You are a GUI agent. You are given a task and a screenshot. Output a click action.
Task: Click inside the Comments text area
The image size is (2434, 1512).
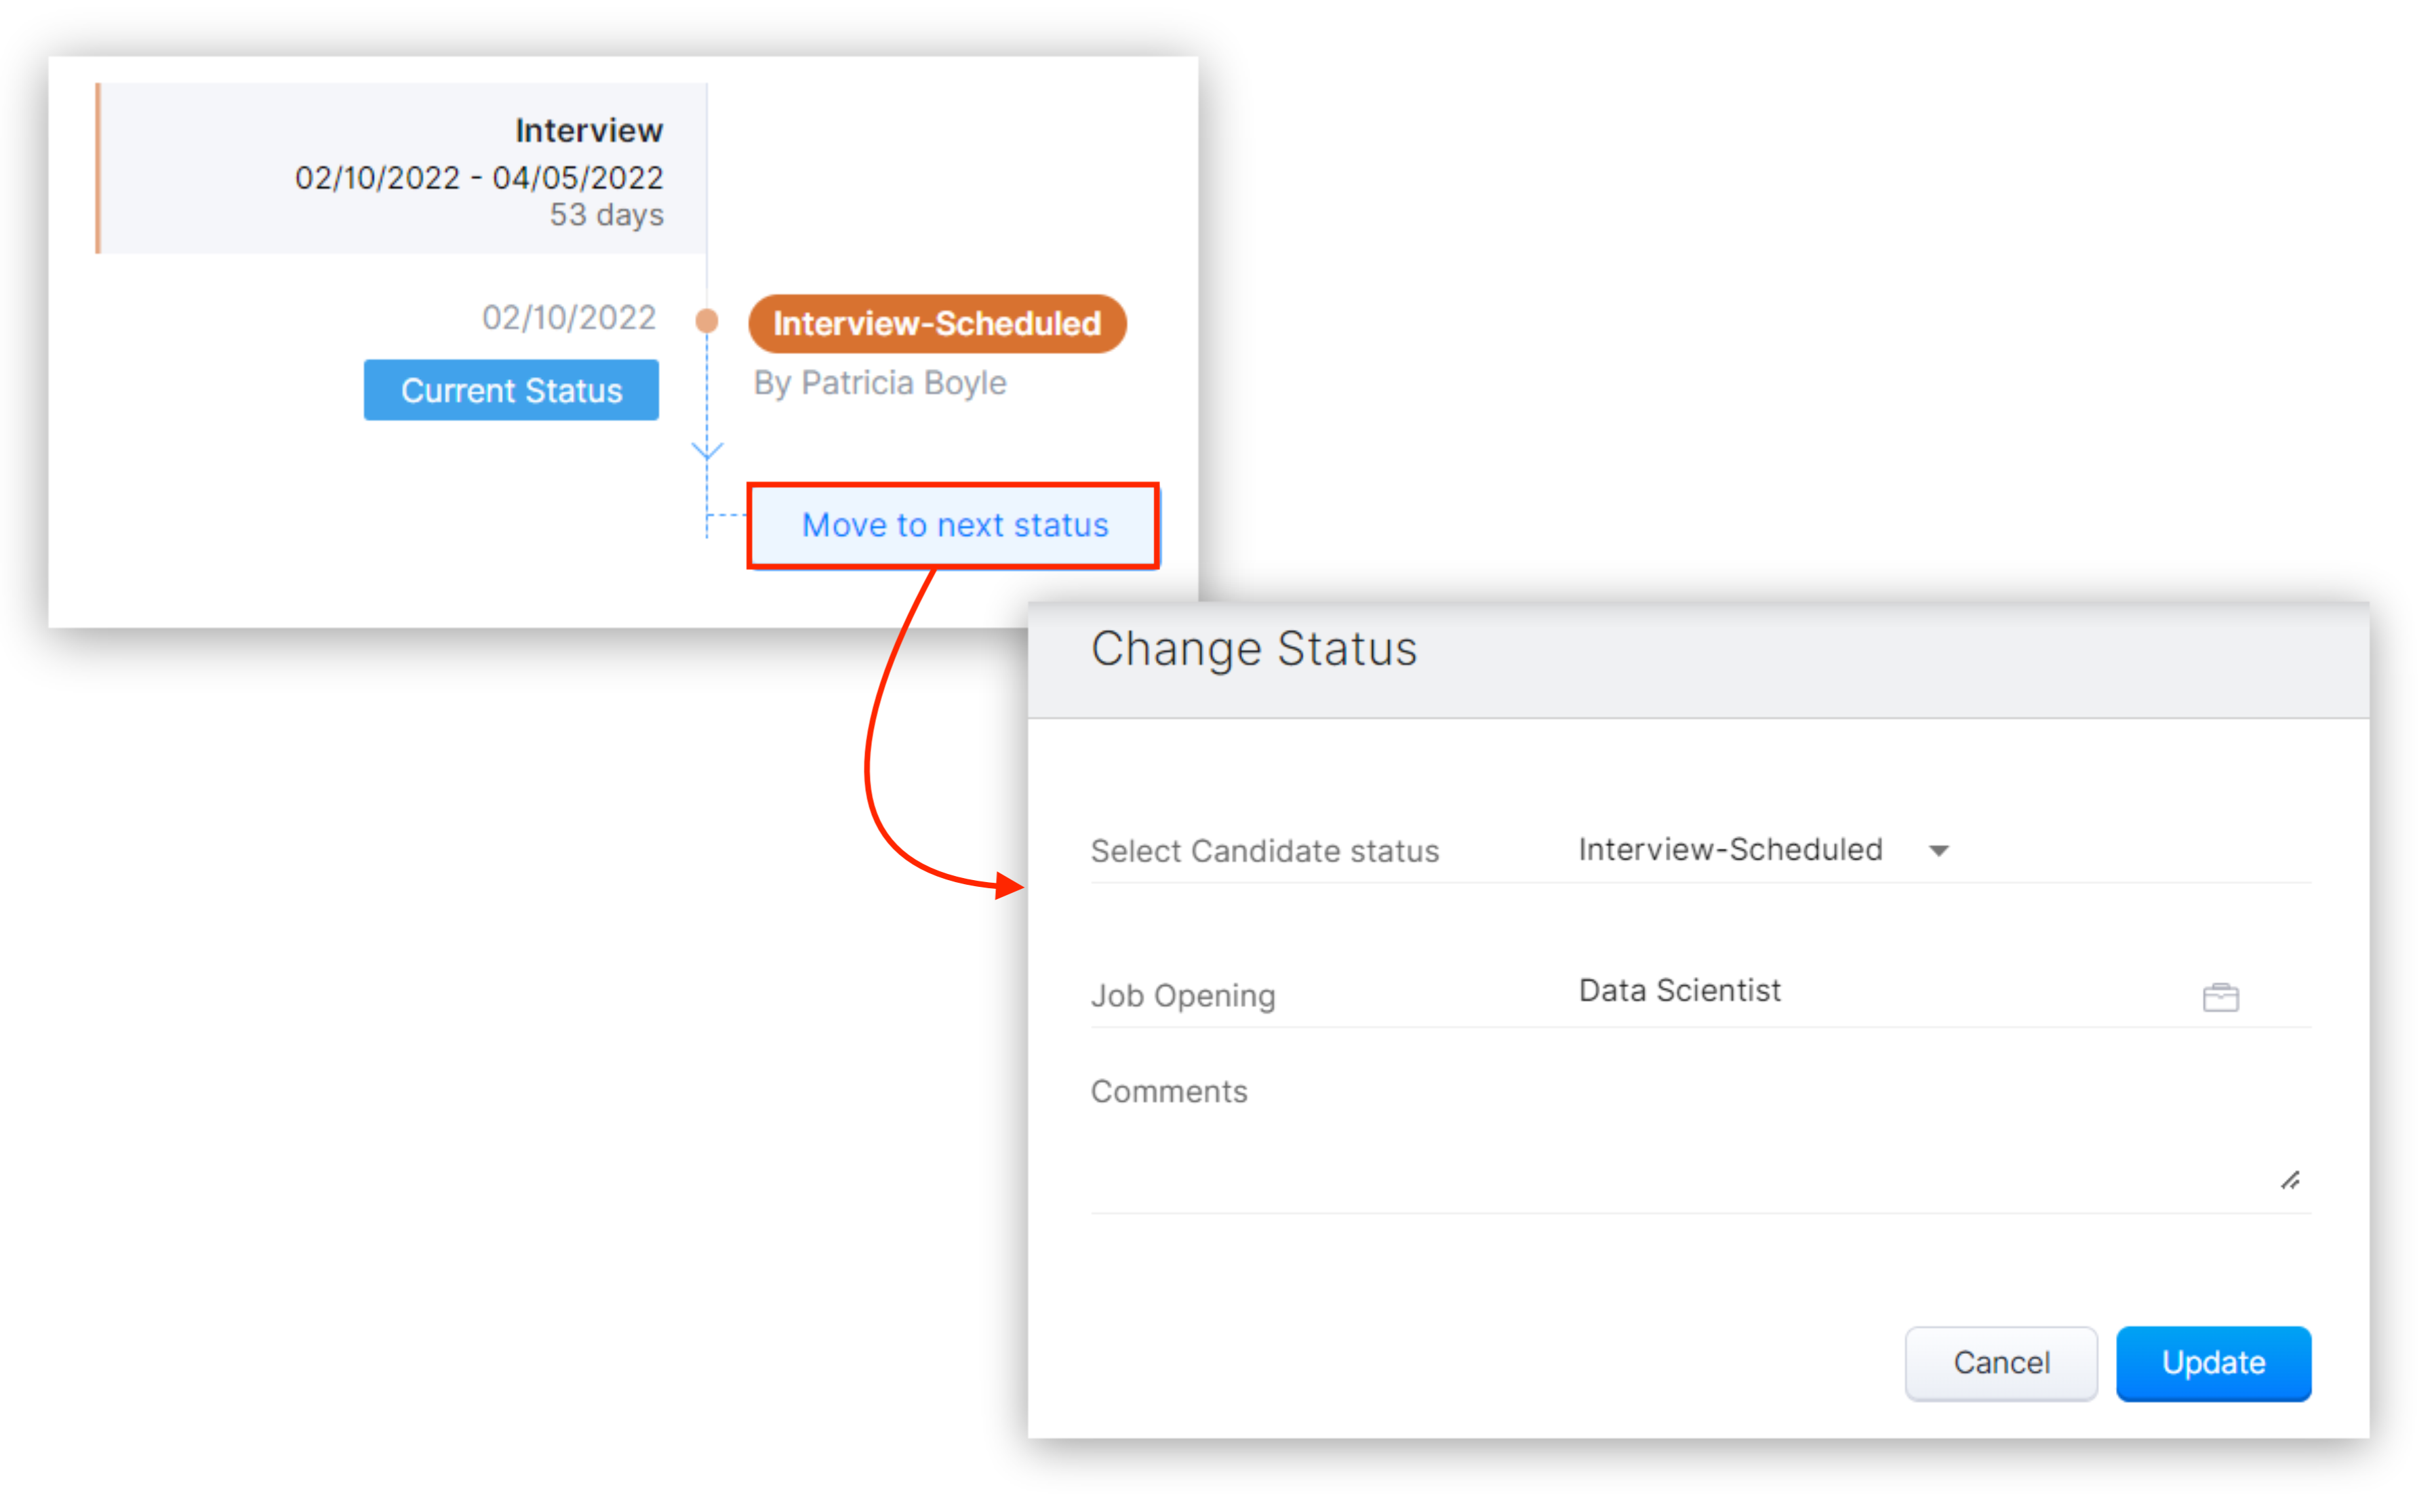click(x=1700, y=1150)
